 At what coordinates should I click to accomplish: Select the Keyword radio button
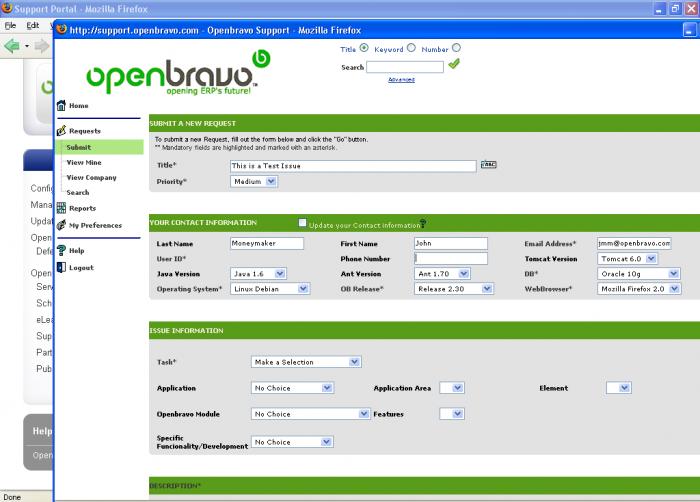(x=411, y=48)
